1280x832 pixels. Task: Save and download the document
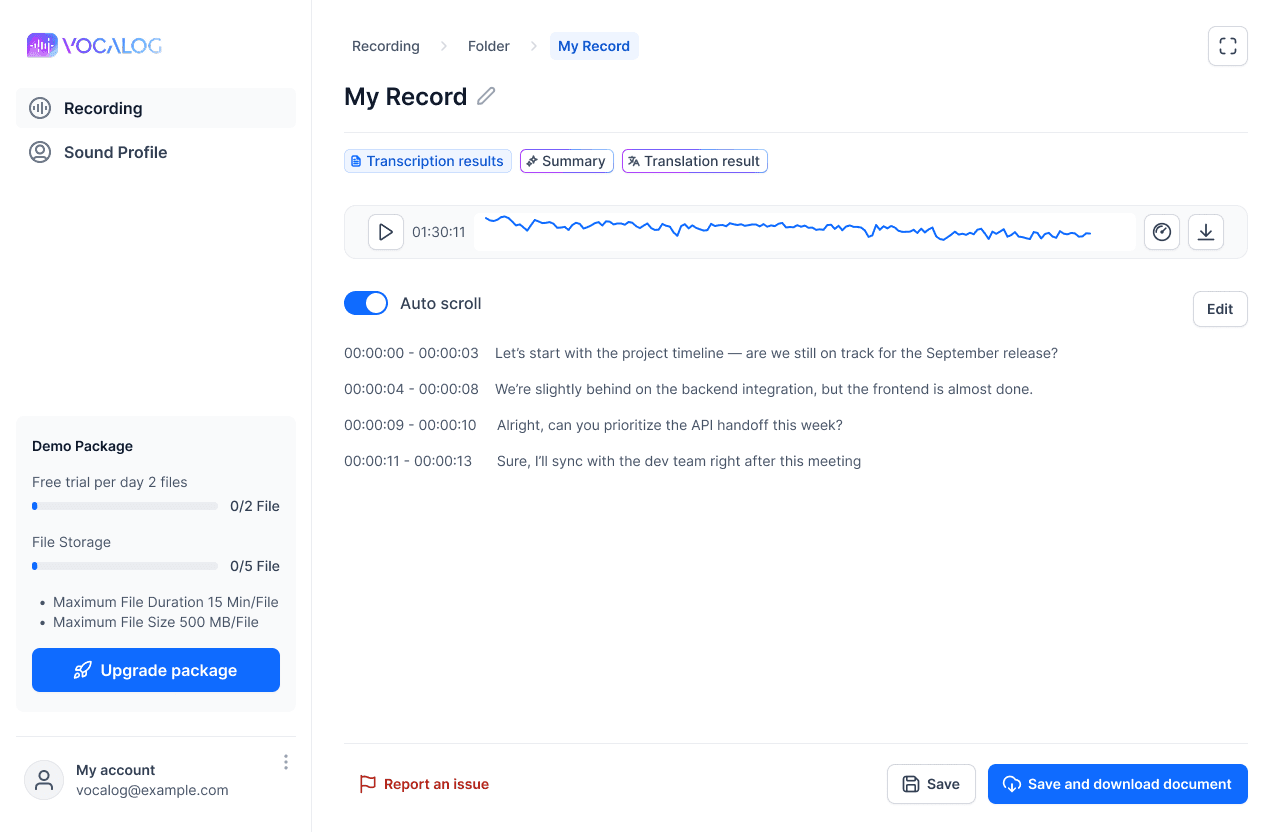point(1117,784)
